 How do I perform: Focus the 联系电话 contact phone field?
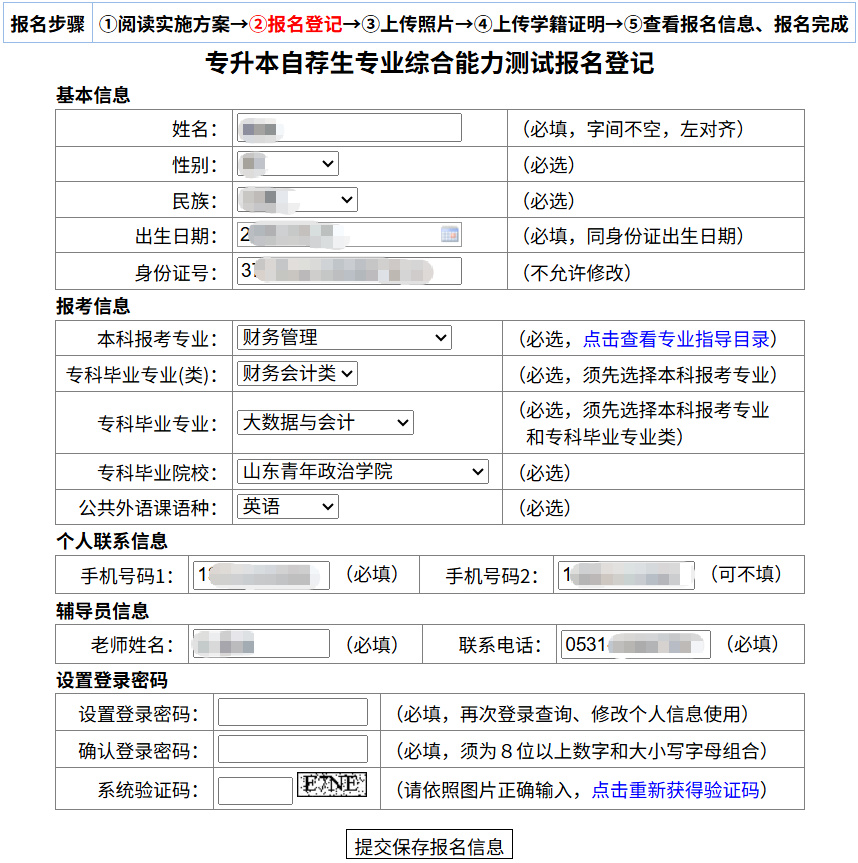[635, 644]
